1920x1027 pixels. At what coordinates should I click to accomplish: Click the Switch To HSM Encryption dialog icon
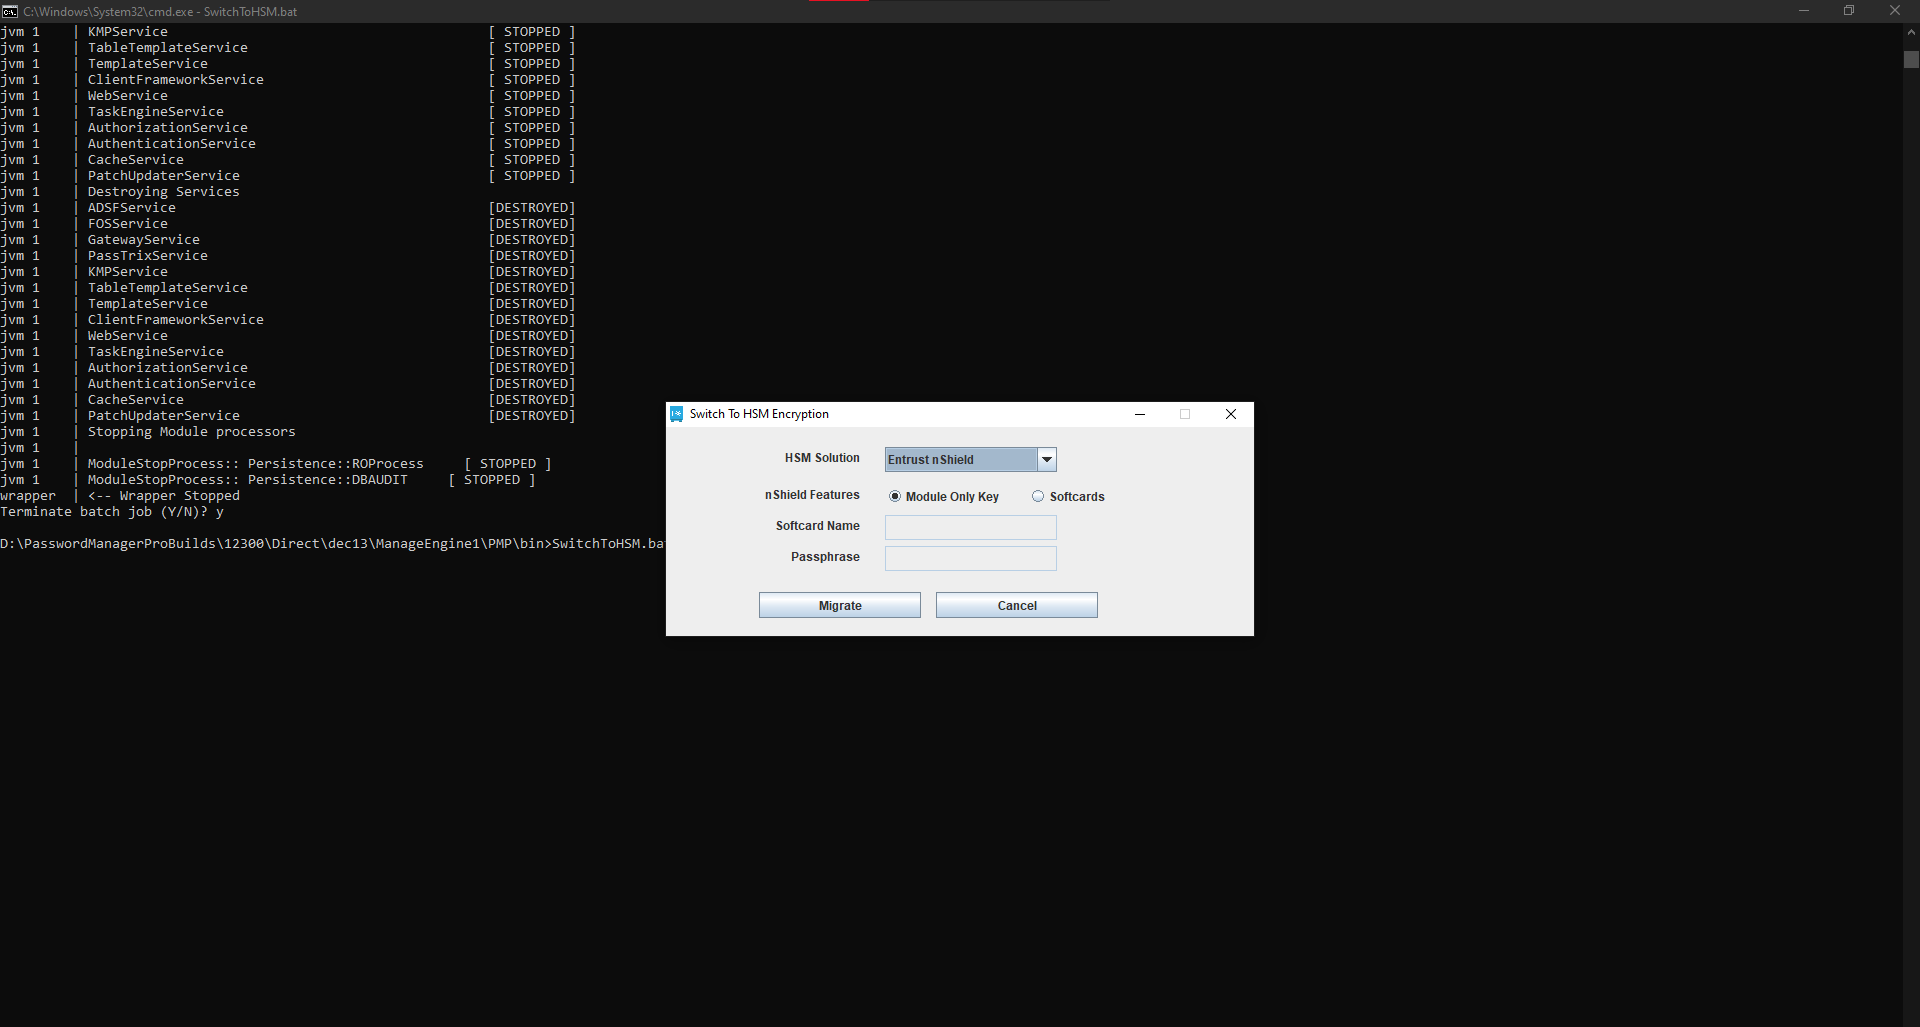point(677,414)
